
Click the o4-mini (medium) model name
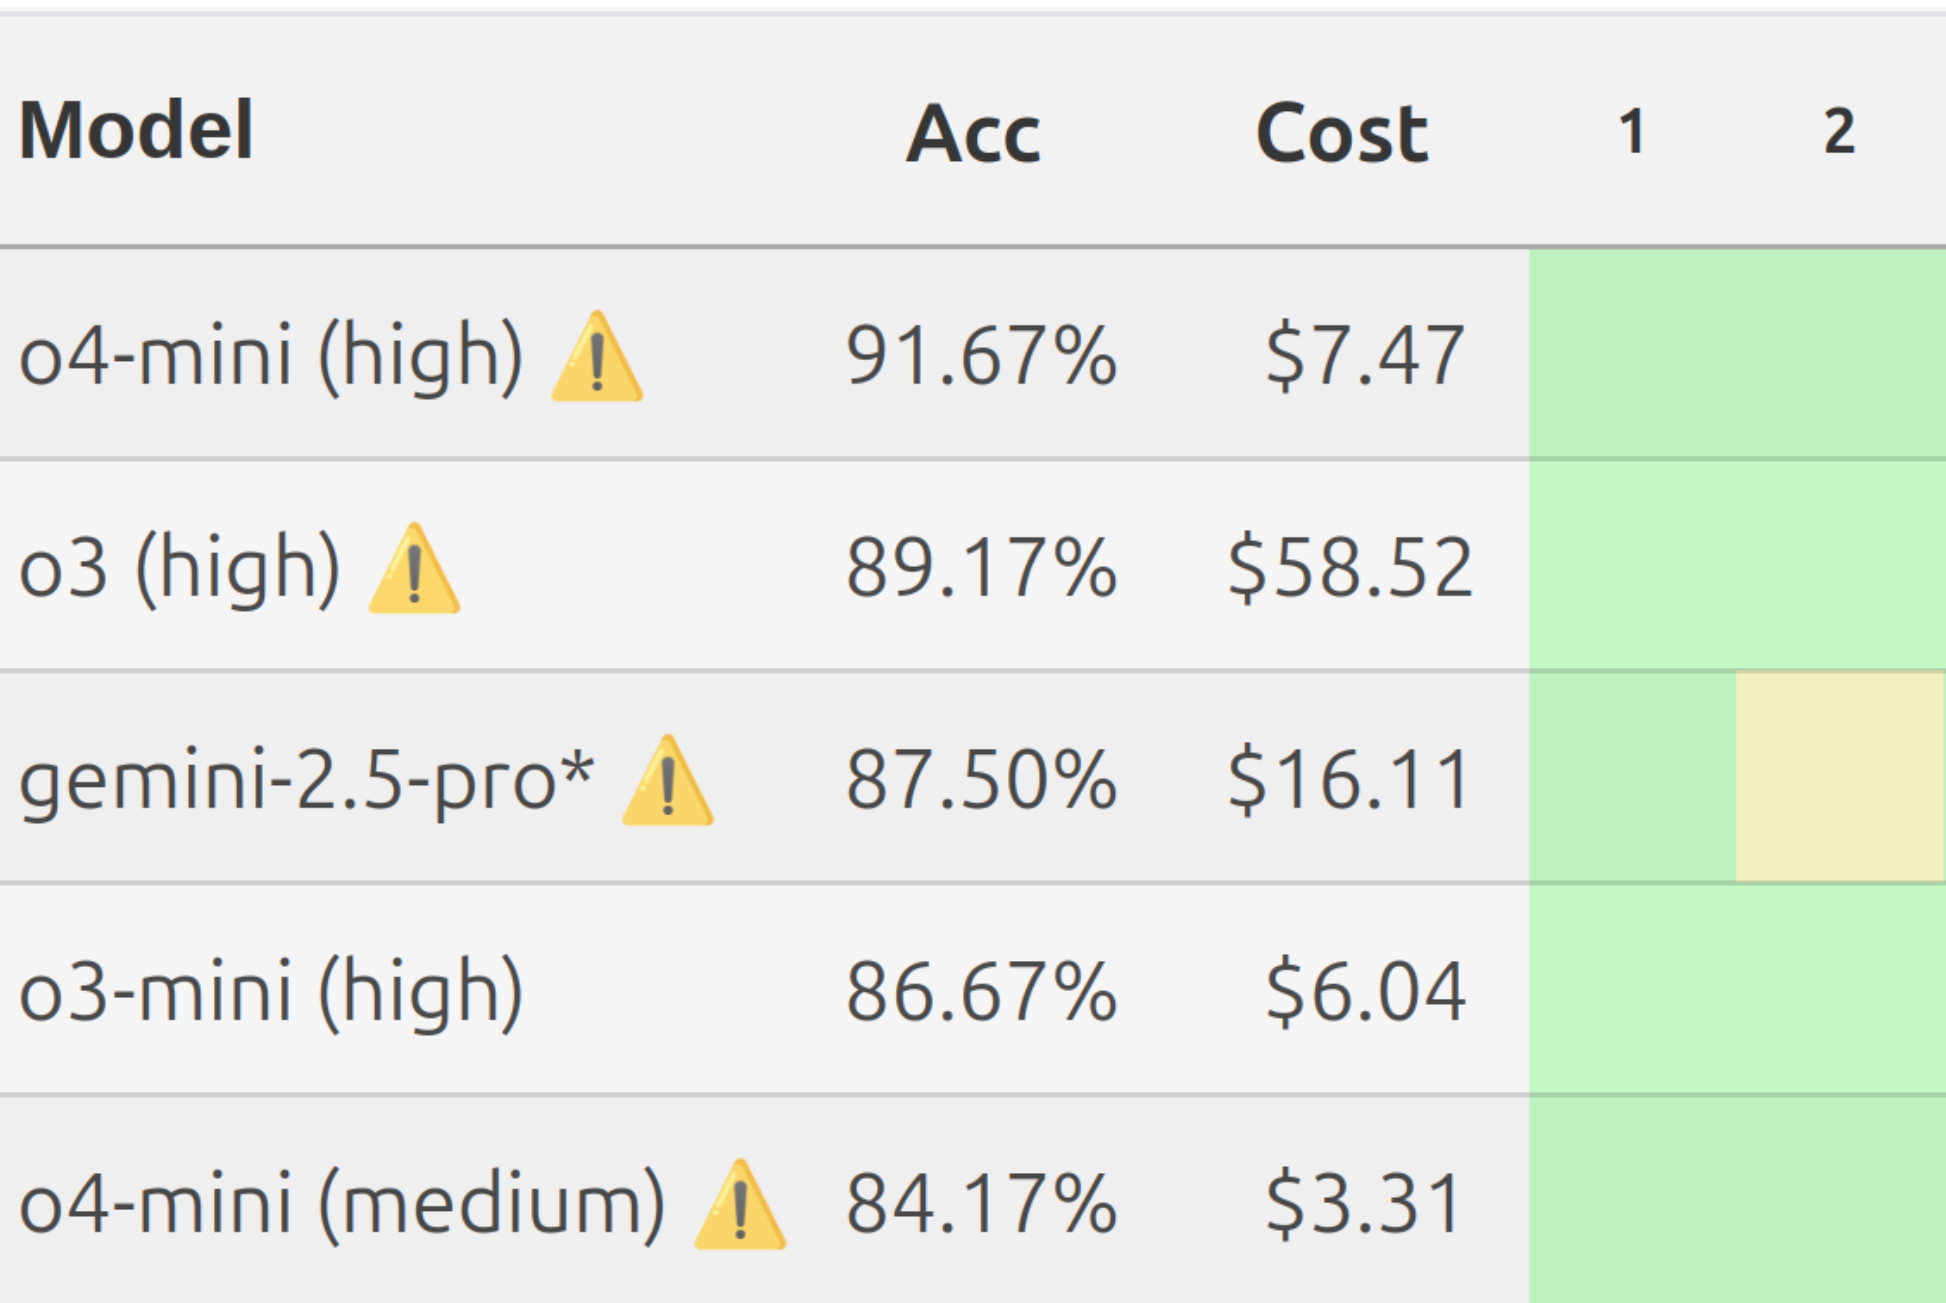point(342,1205)
